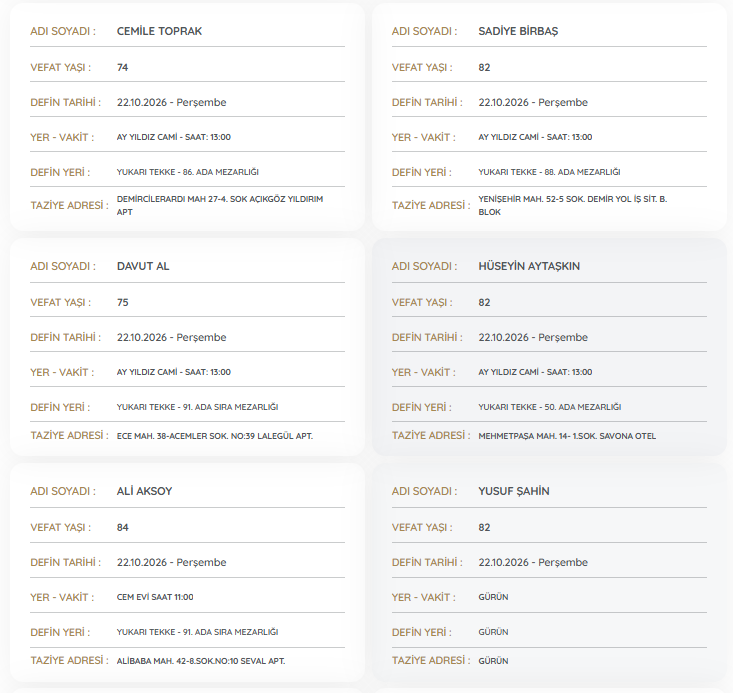
Task: Select the name YUSUF ŞAHİN
Action: coord(514,491)
